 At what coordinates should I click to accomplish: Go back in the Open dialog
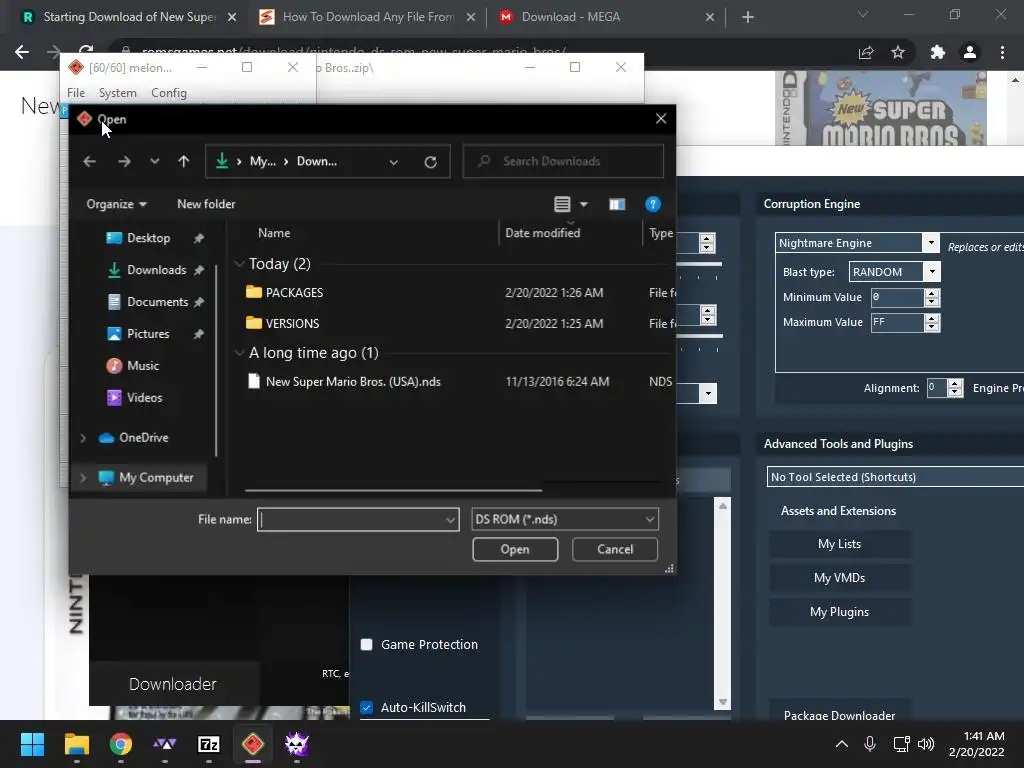point(89,161)
